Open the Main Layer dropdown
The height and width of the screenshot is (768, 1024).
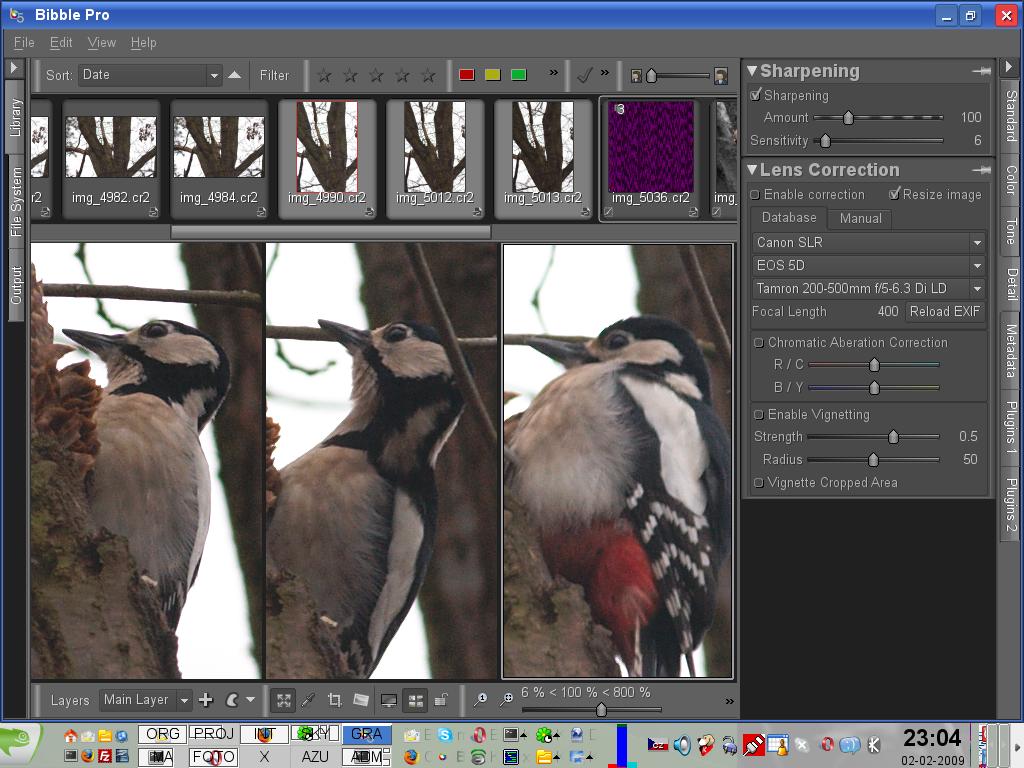coord(146,700)
